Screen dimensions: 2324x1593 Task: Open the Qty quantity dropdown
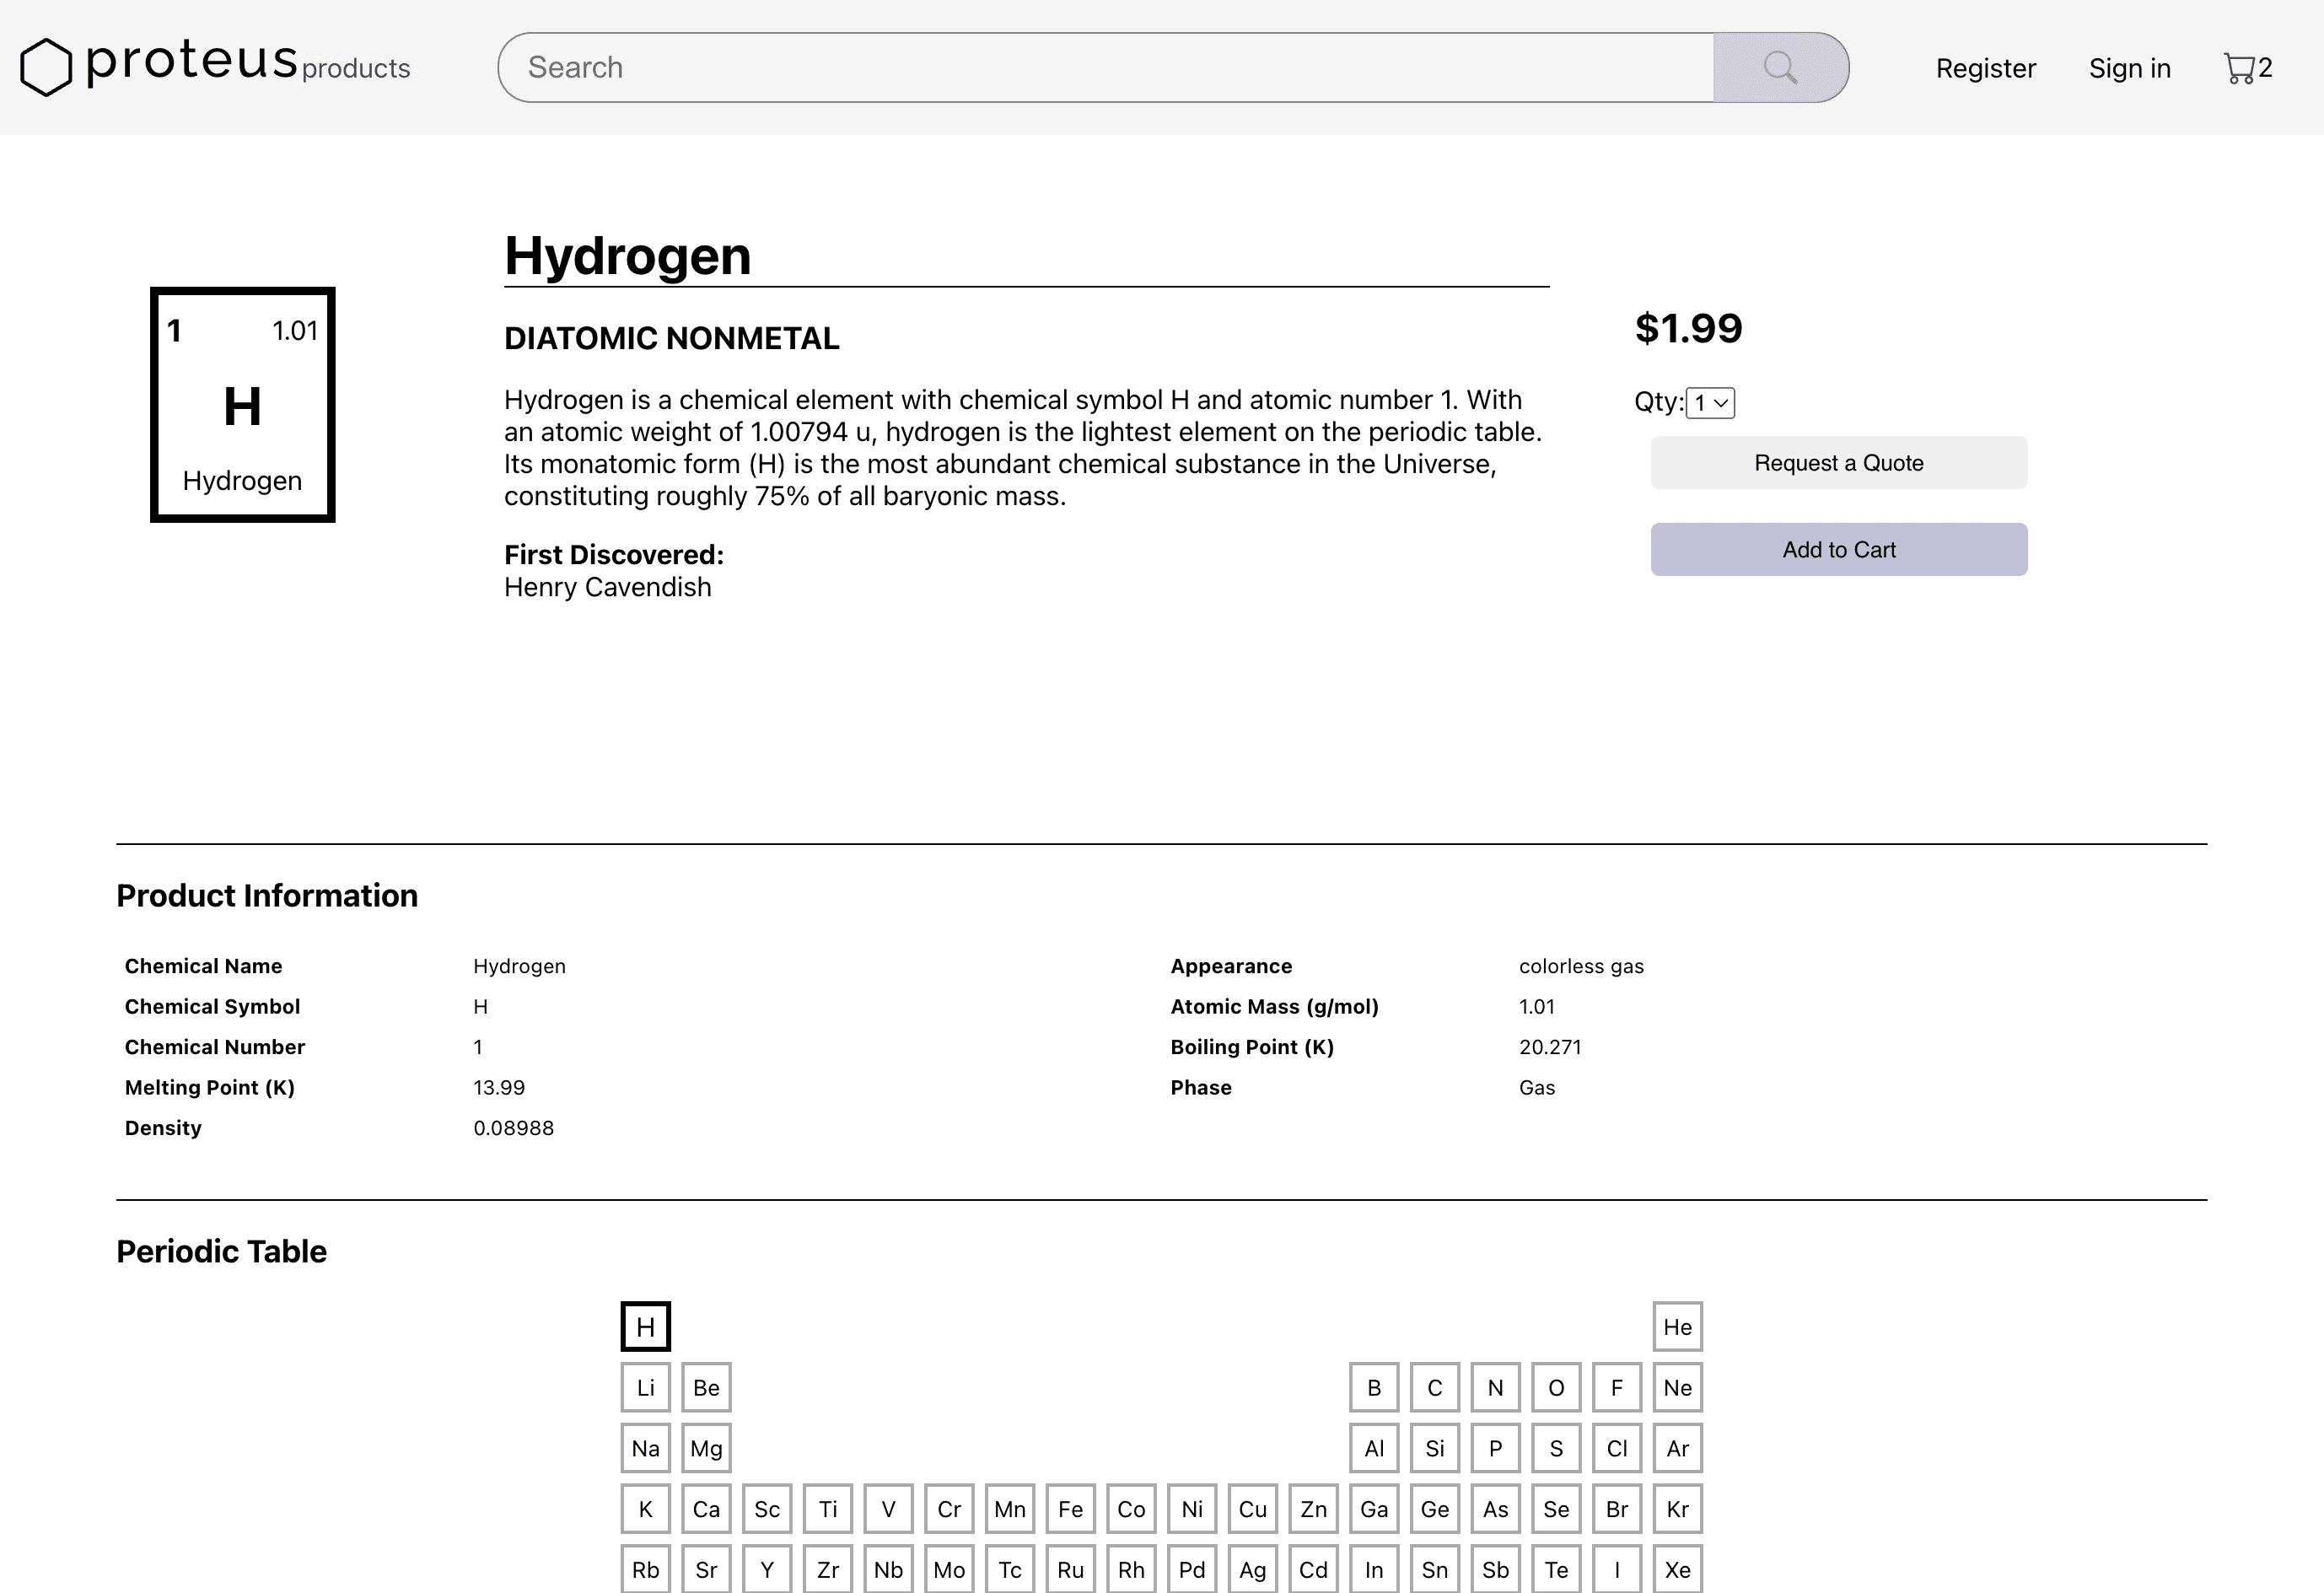(x=1710, y=403)
